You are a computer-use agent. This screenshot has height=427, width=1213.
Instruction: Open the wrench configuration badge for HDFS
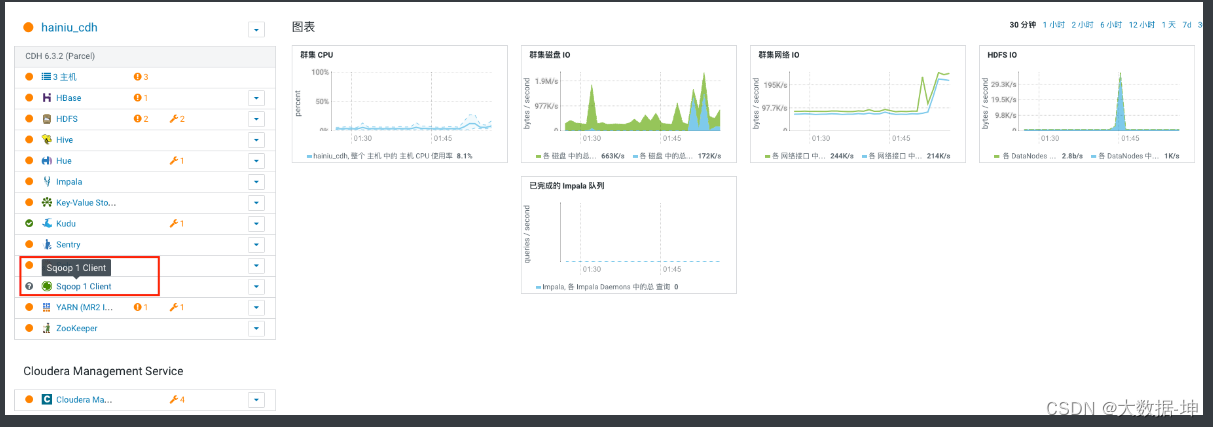click(177, 119)
